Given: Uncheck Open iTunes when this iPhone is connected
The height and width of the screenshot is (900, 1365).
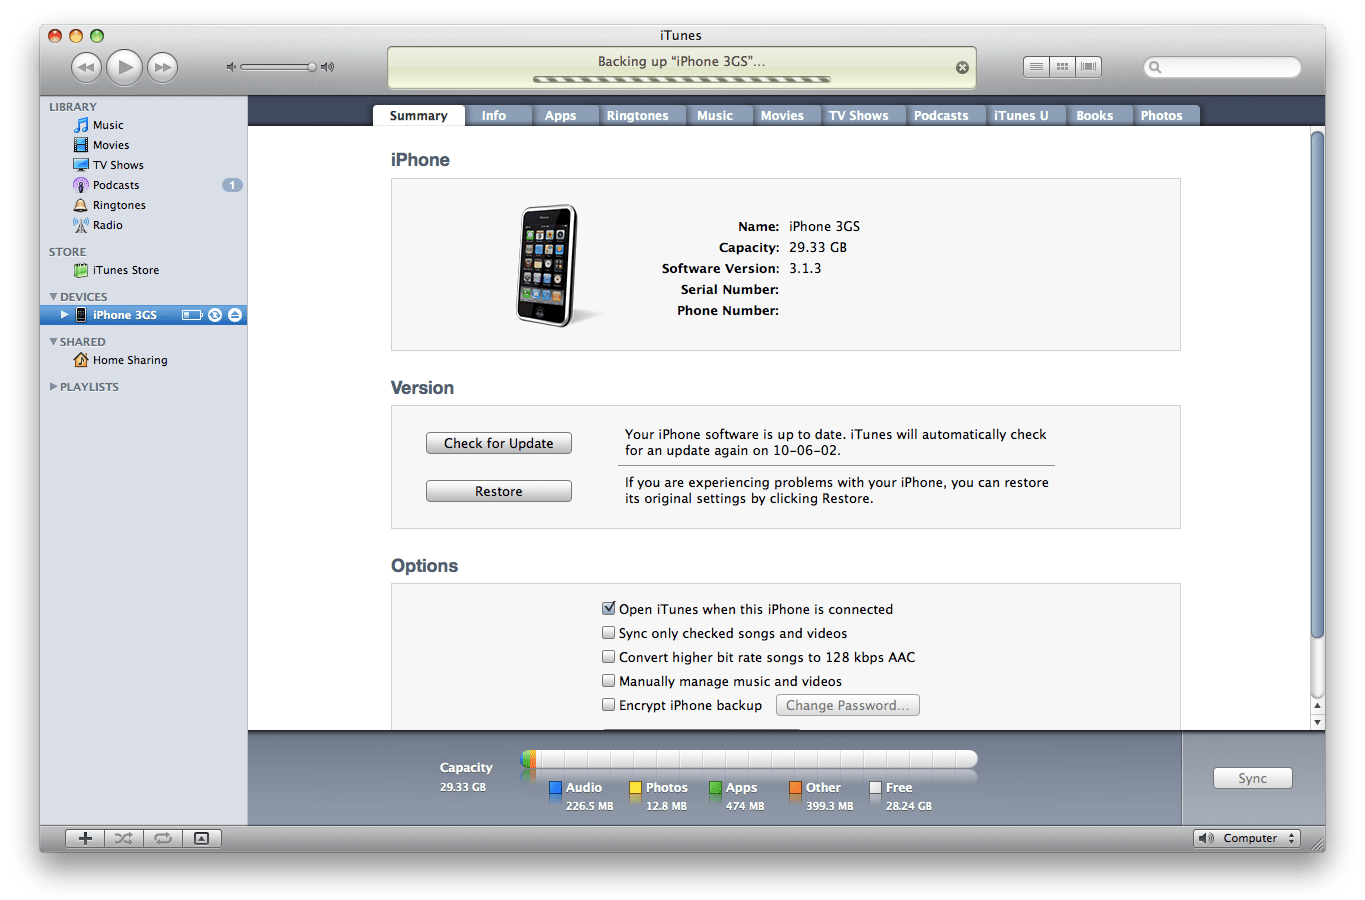Looking at the screenshot, I should click(x=608, y=608).
